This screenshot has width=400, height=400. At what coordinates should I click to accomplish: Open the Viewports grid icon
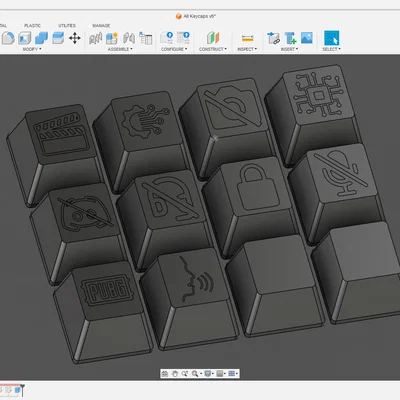click(231, 374)
